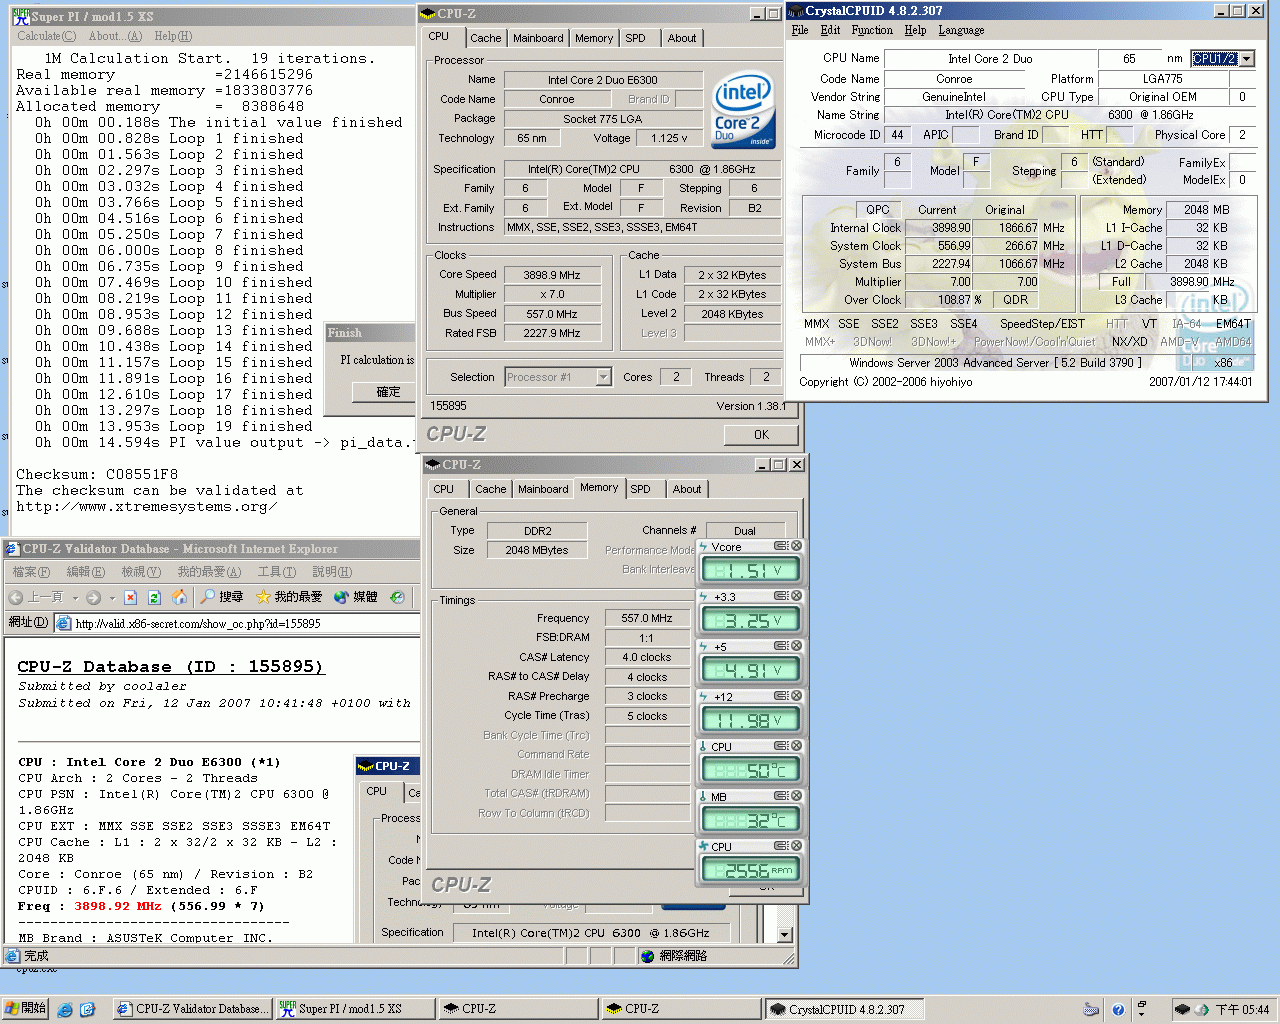Click Windows Server 2003 OS text in CrystalCPUID

(x=995, y=363)
